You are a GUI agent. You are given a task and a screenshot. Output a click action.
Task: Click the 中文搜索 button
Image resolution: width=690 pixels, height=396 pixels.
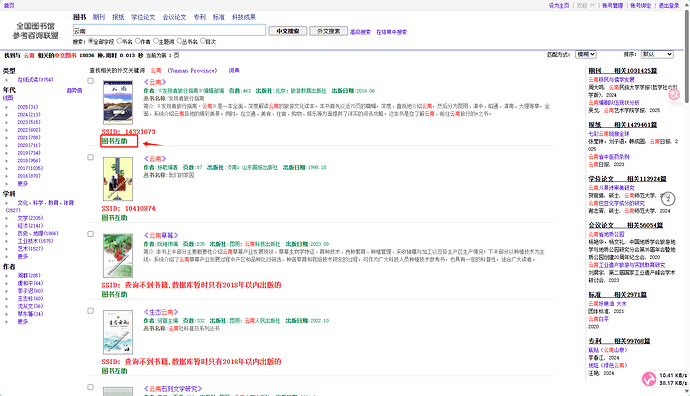pos(288,31)
